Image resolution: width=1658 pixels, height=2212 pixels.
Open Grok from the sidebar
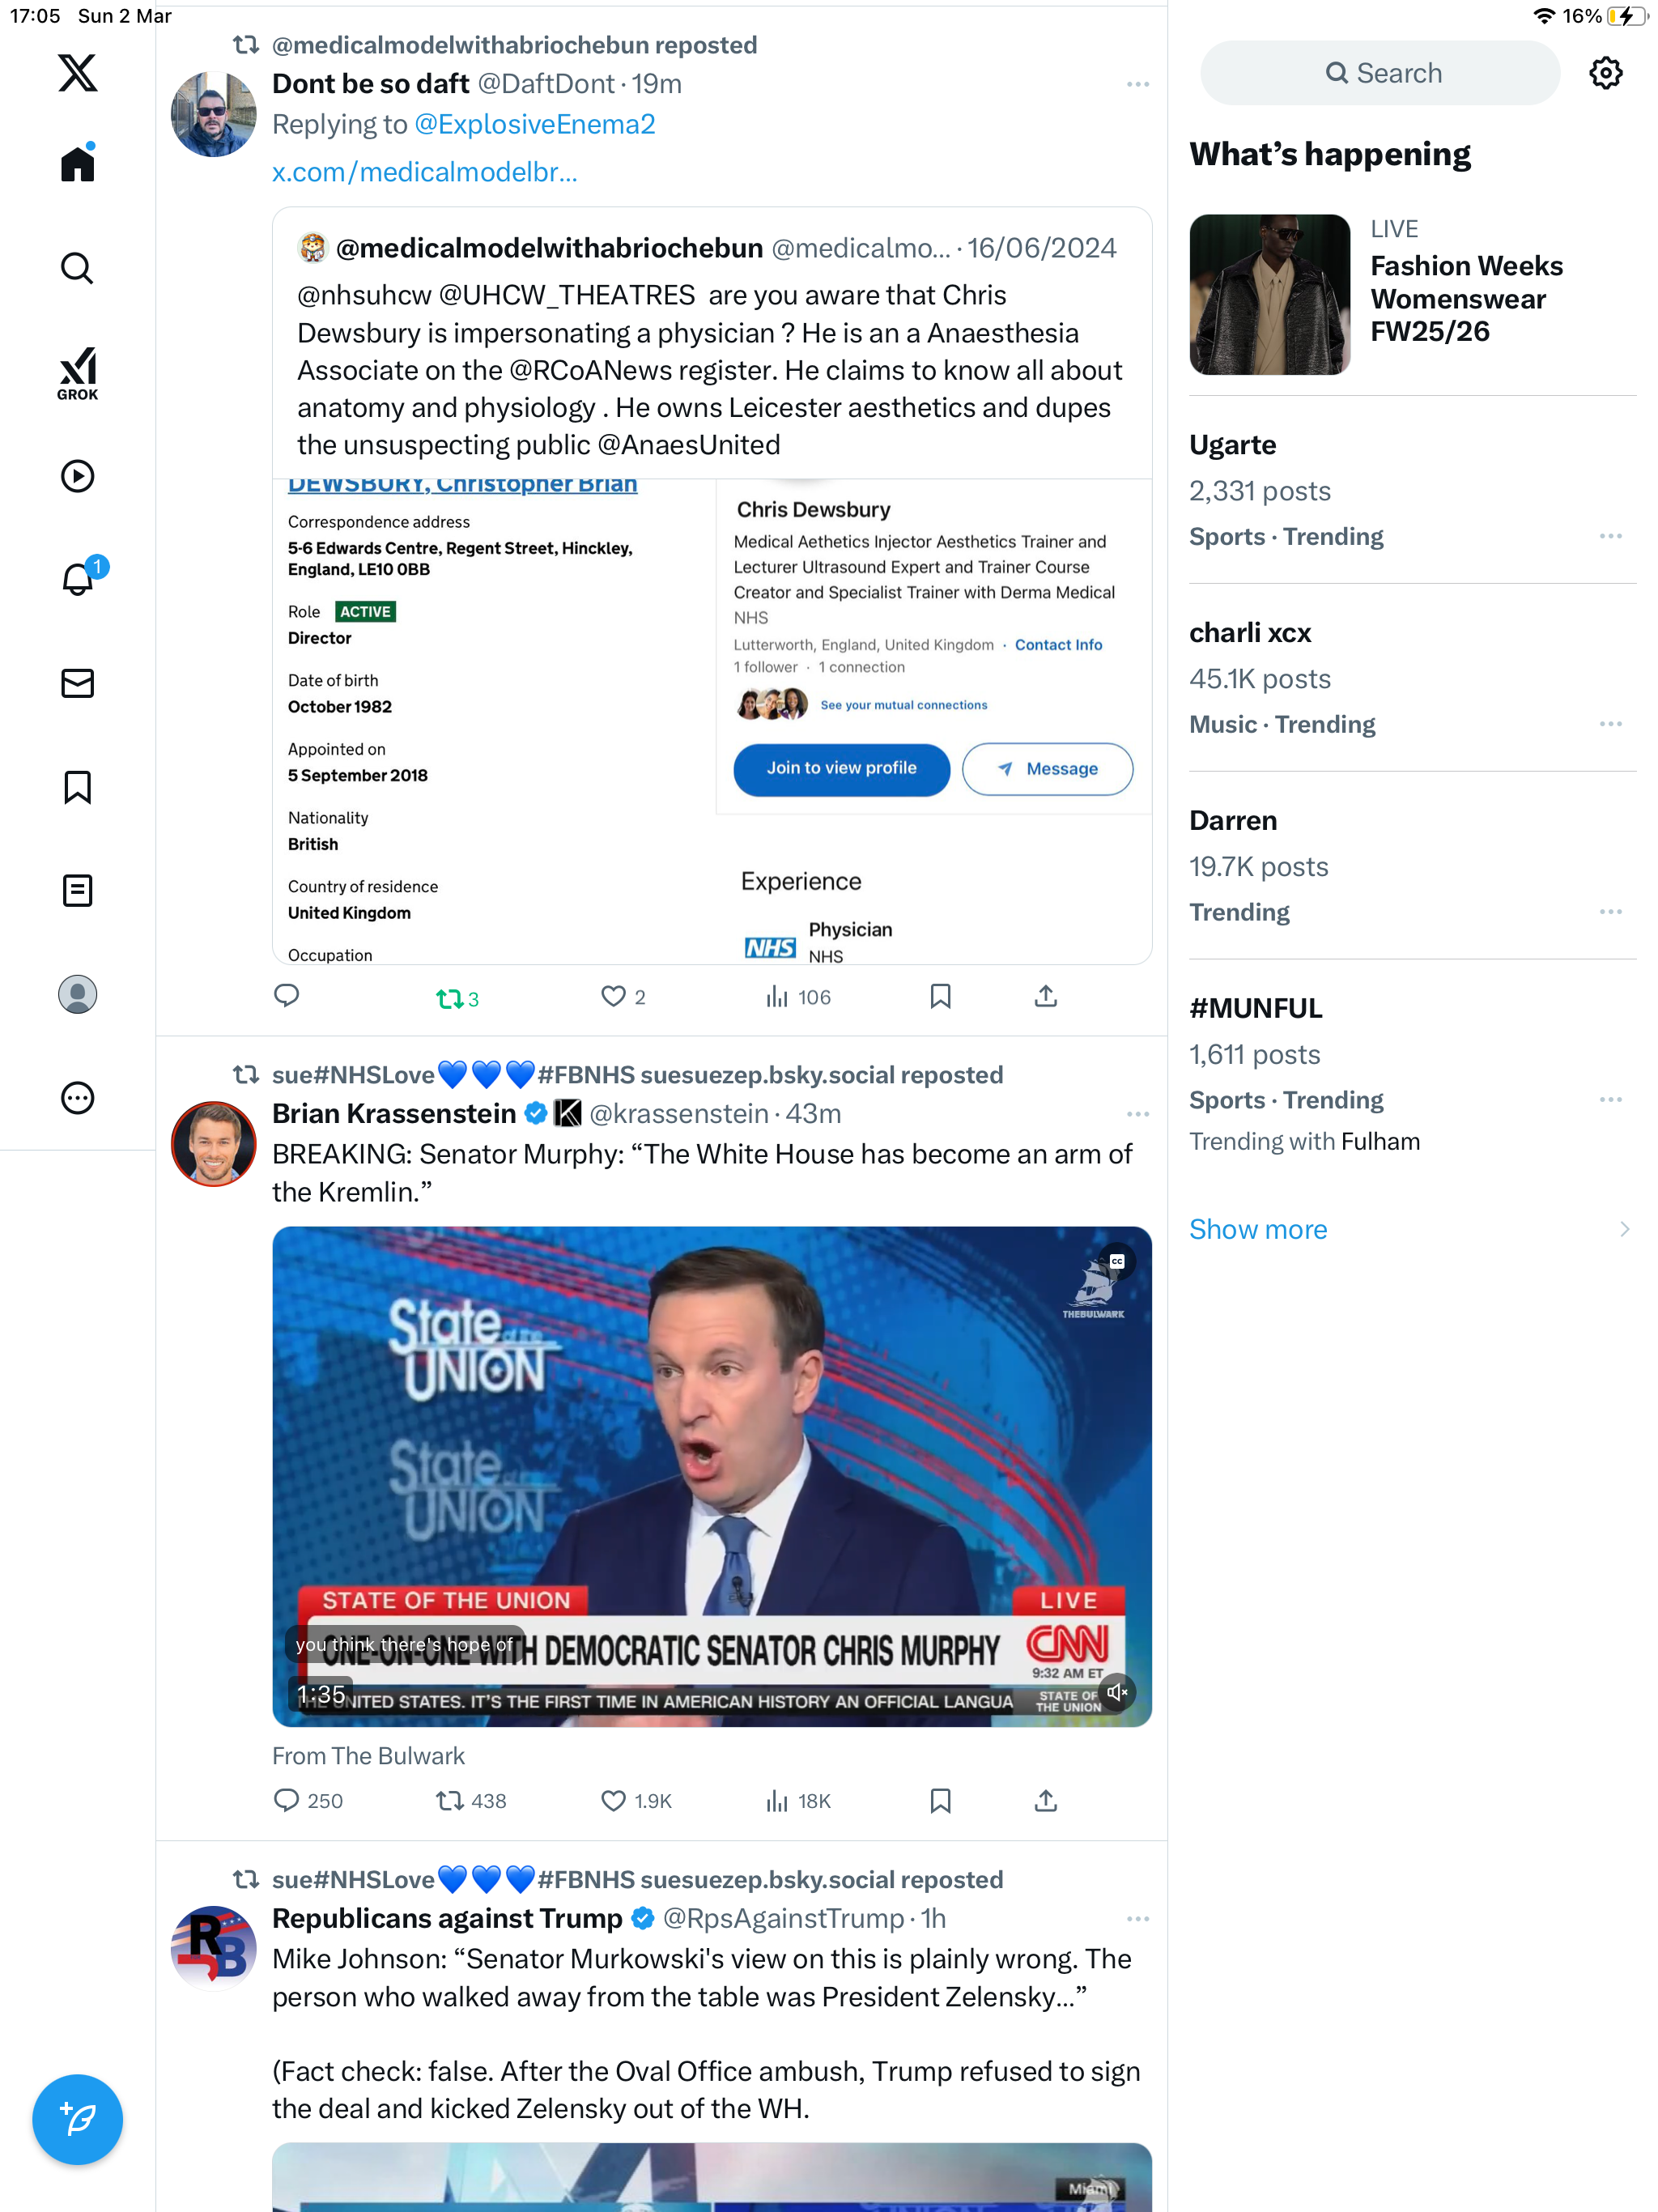[x=77, y=373]
